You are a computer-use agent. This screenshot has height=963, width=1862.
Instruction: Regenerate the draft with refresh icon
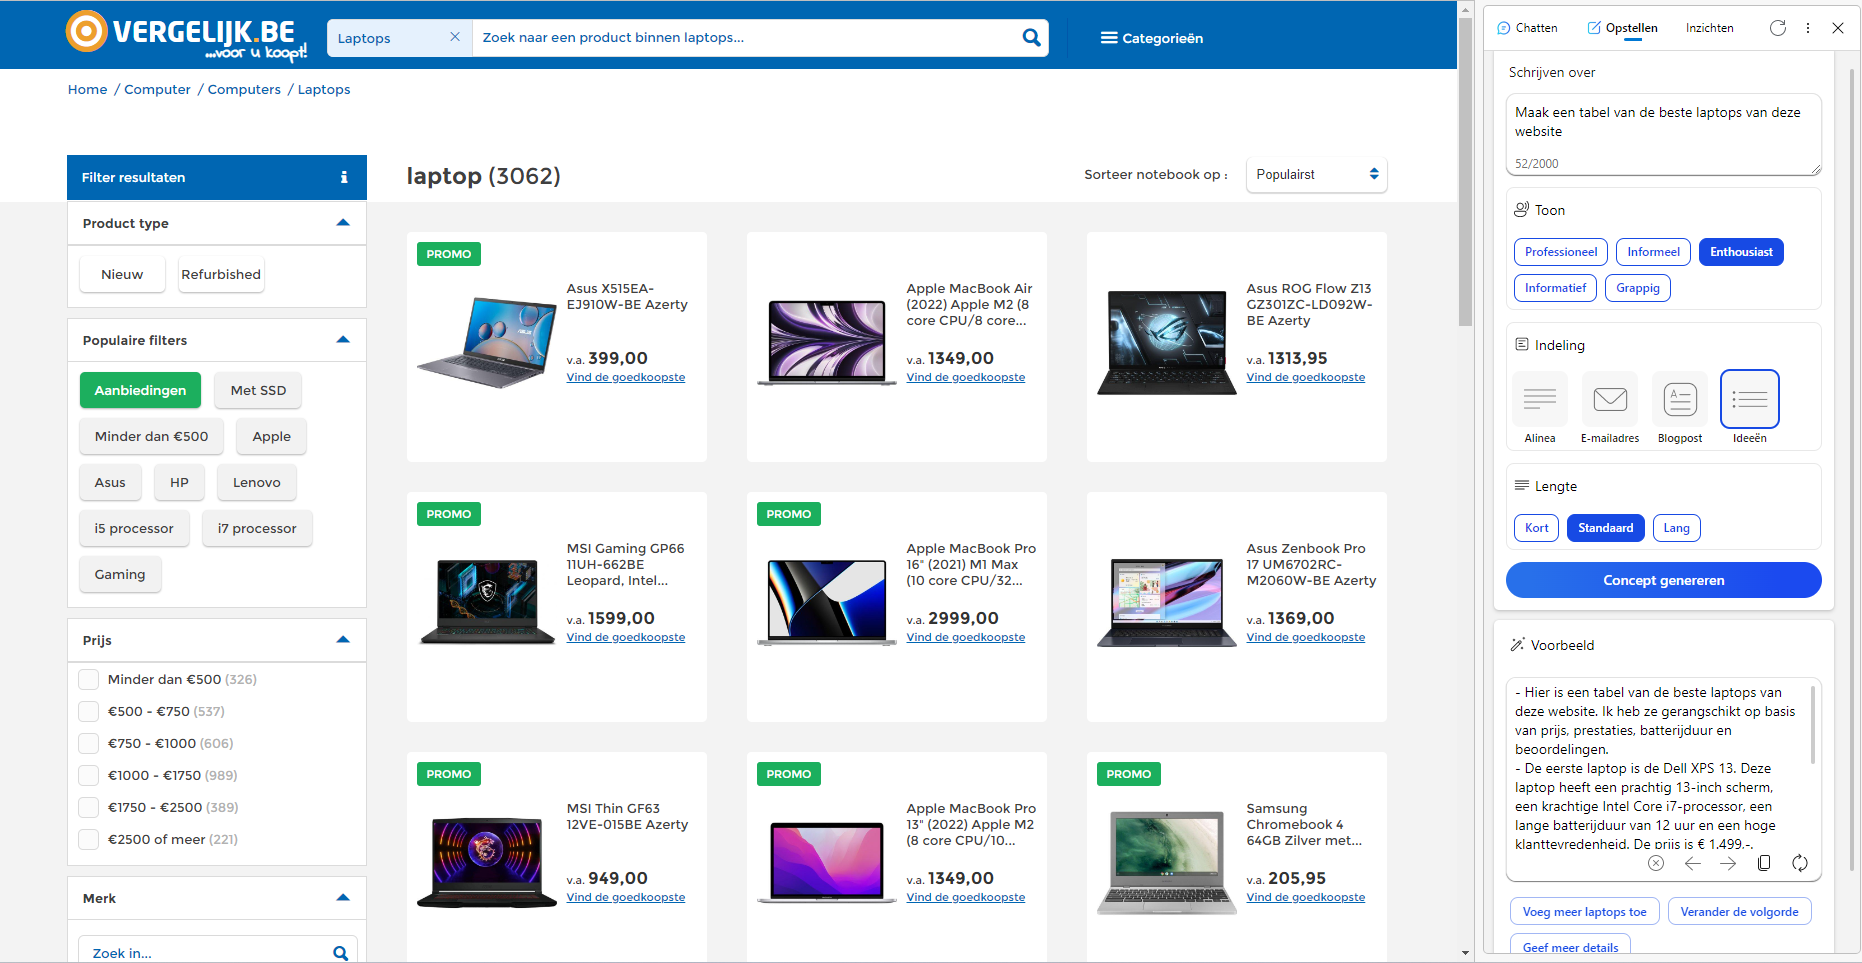pos(1800,863)
